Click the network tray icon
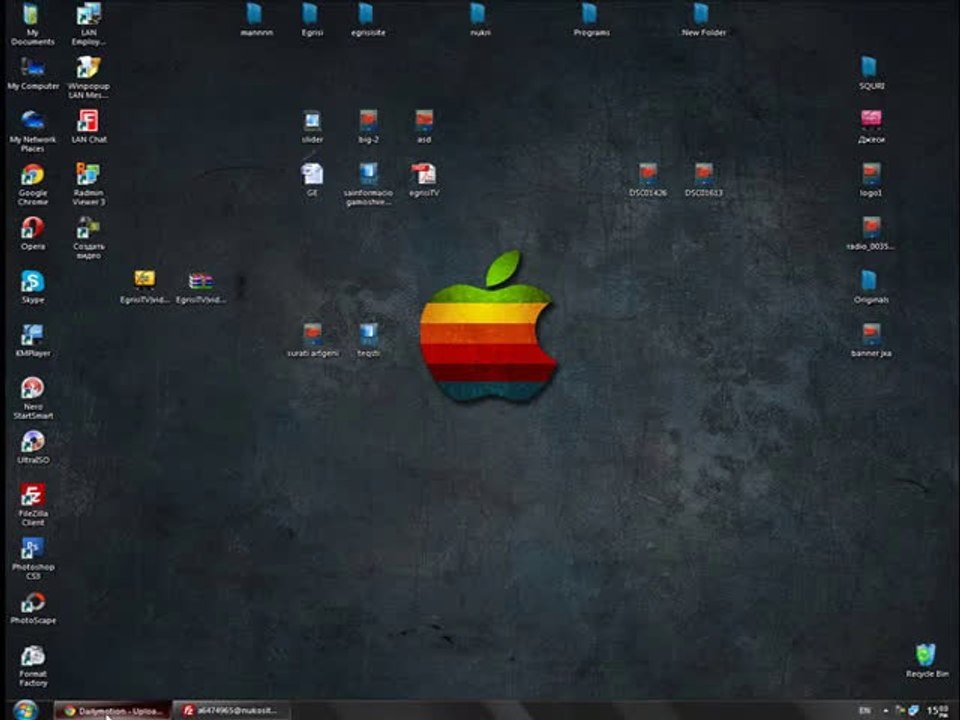Viewport: 960px width, 720px height. coord(913,710)
